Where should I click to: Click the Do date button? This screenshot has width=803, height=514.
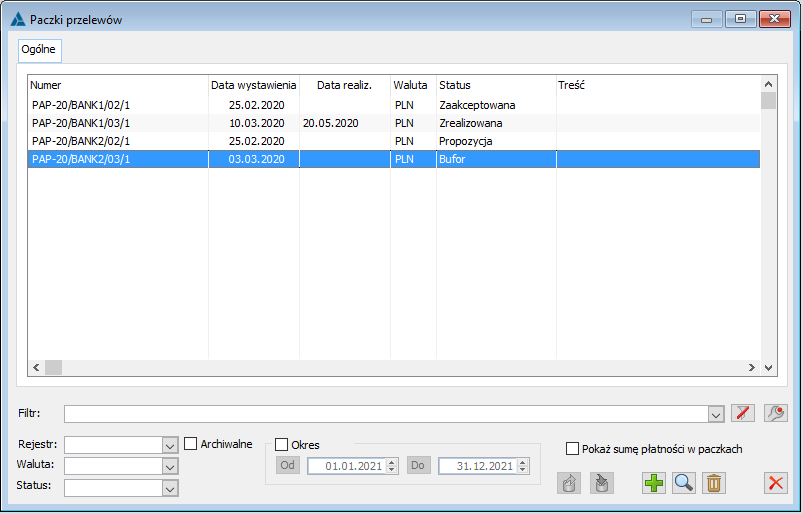click(x=418, y=465)
